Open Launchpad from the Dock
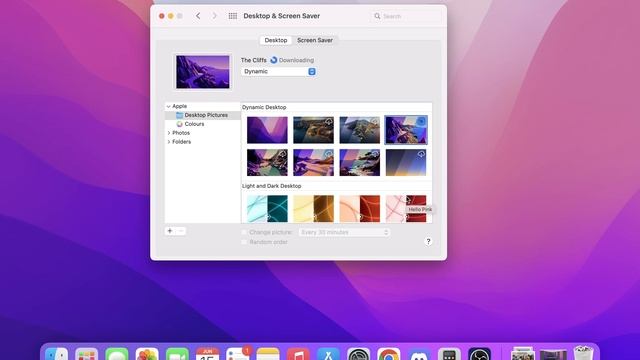Viewport: 640px width, 360px height. (x=87, y=354)
